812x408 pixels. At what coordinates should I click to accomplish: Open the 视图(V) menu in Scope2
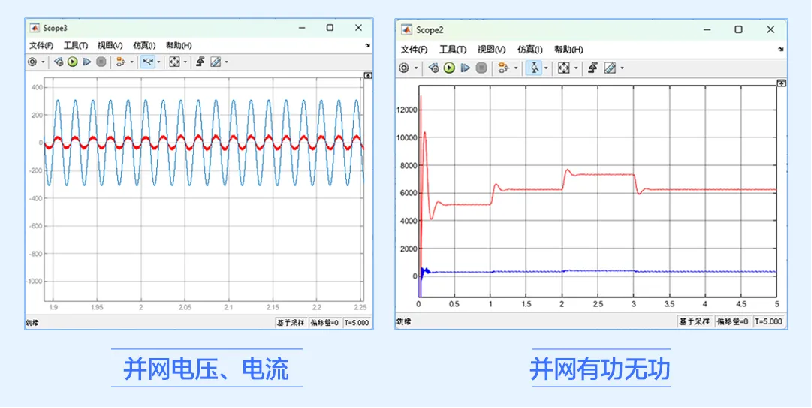coord(491,50)
